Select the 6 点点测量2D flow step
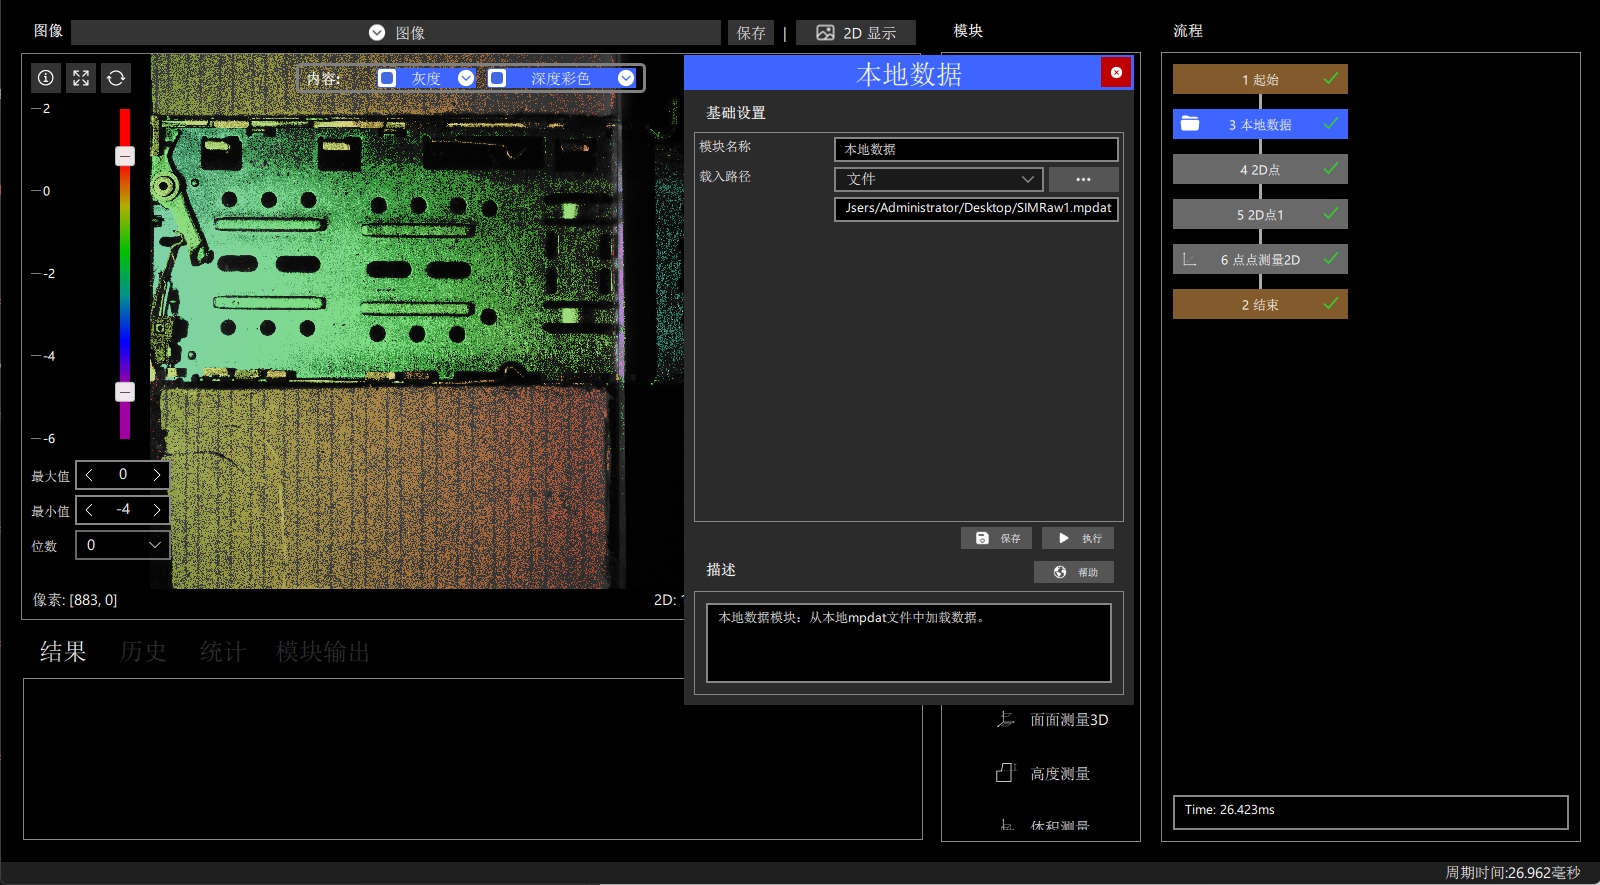The image size is (1600, 885). 1260,259
